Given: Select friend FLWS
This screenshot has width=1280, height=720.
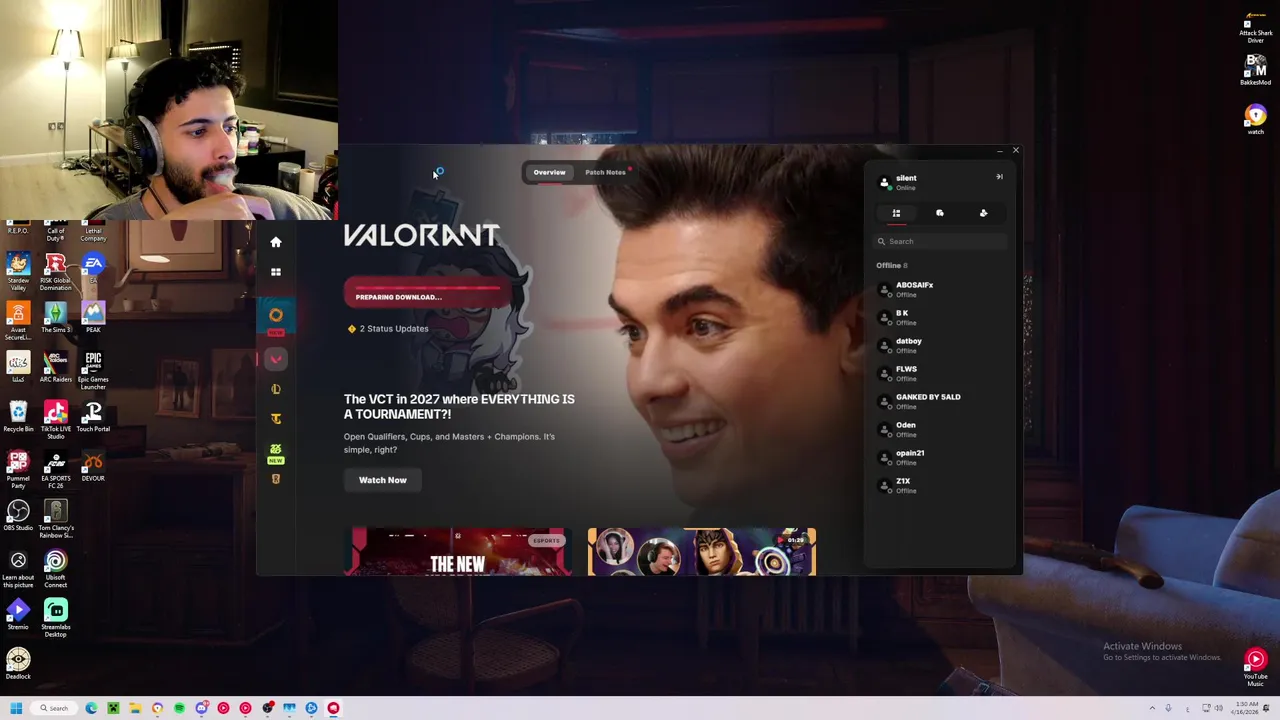Looking at the screenshot, I should [x=940, y=374].
